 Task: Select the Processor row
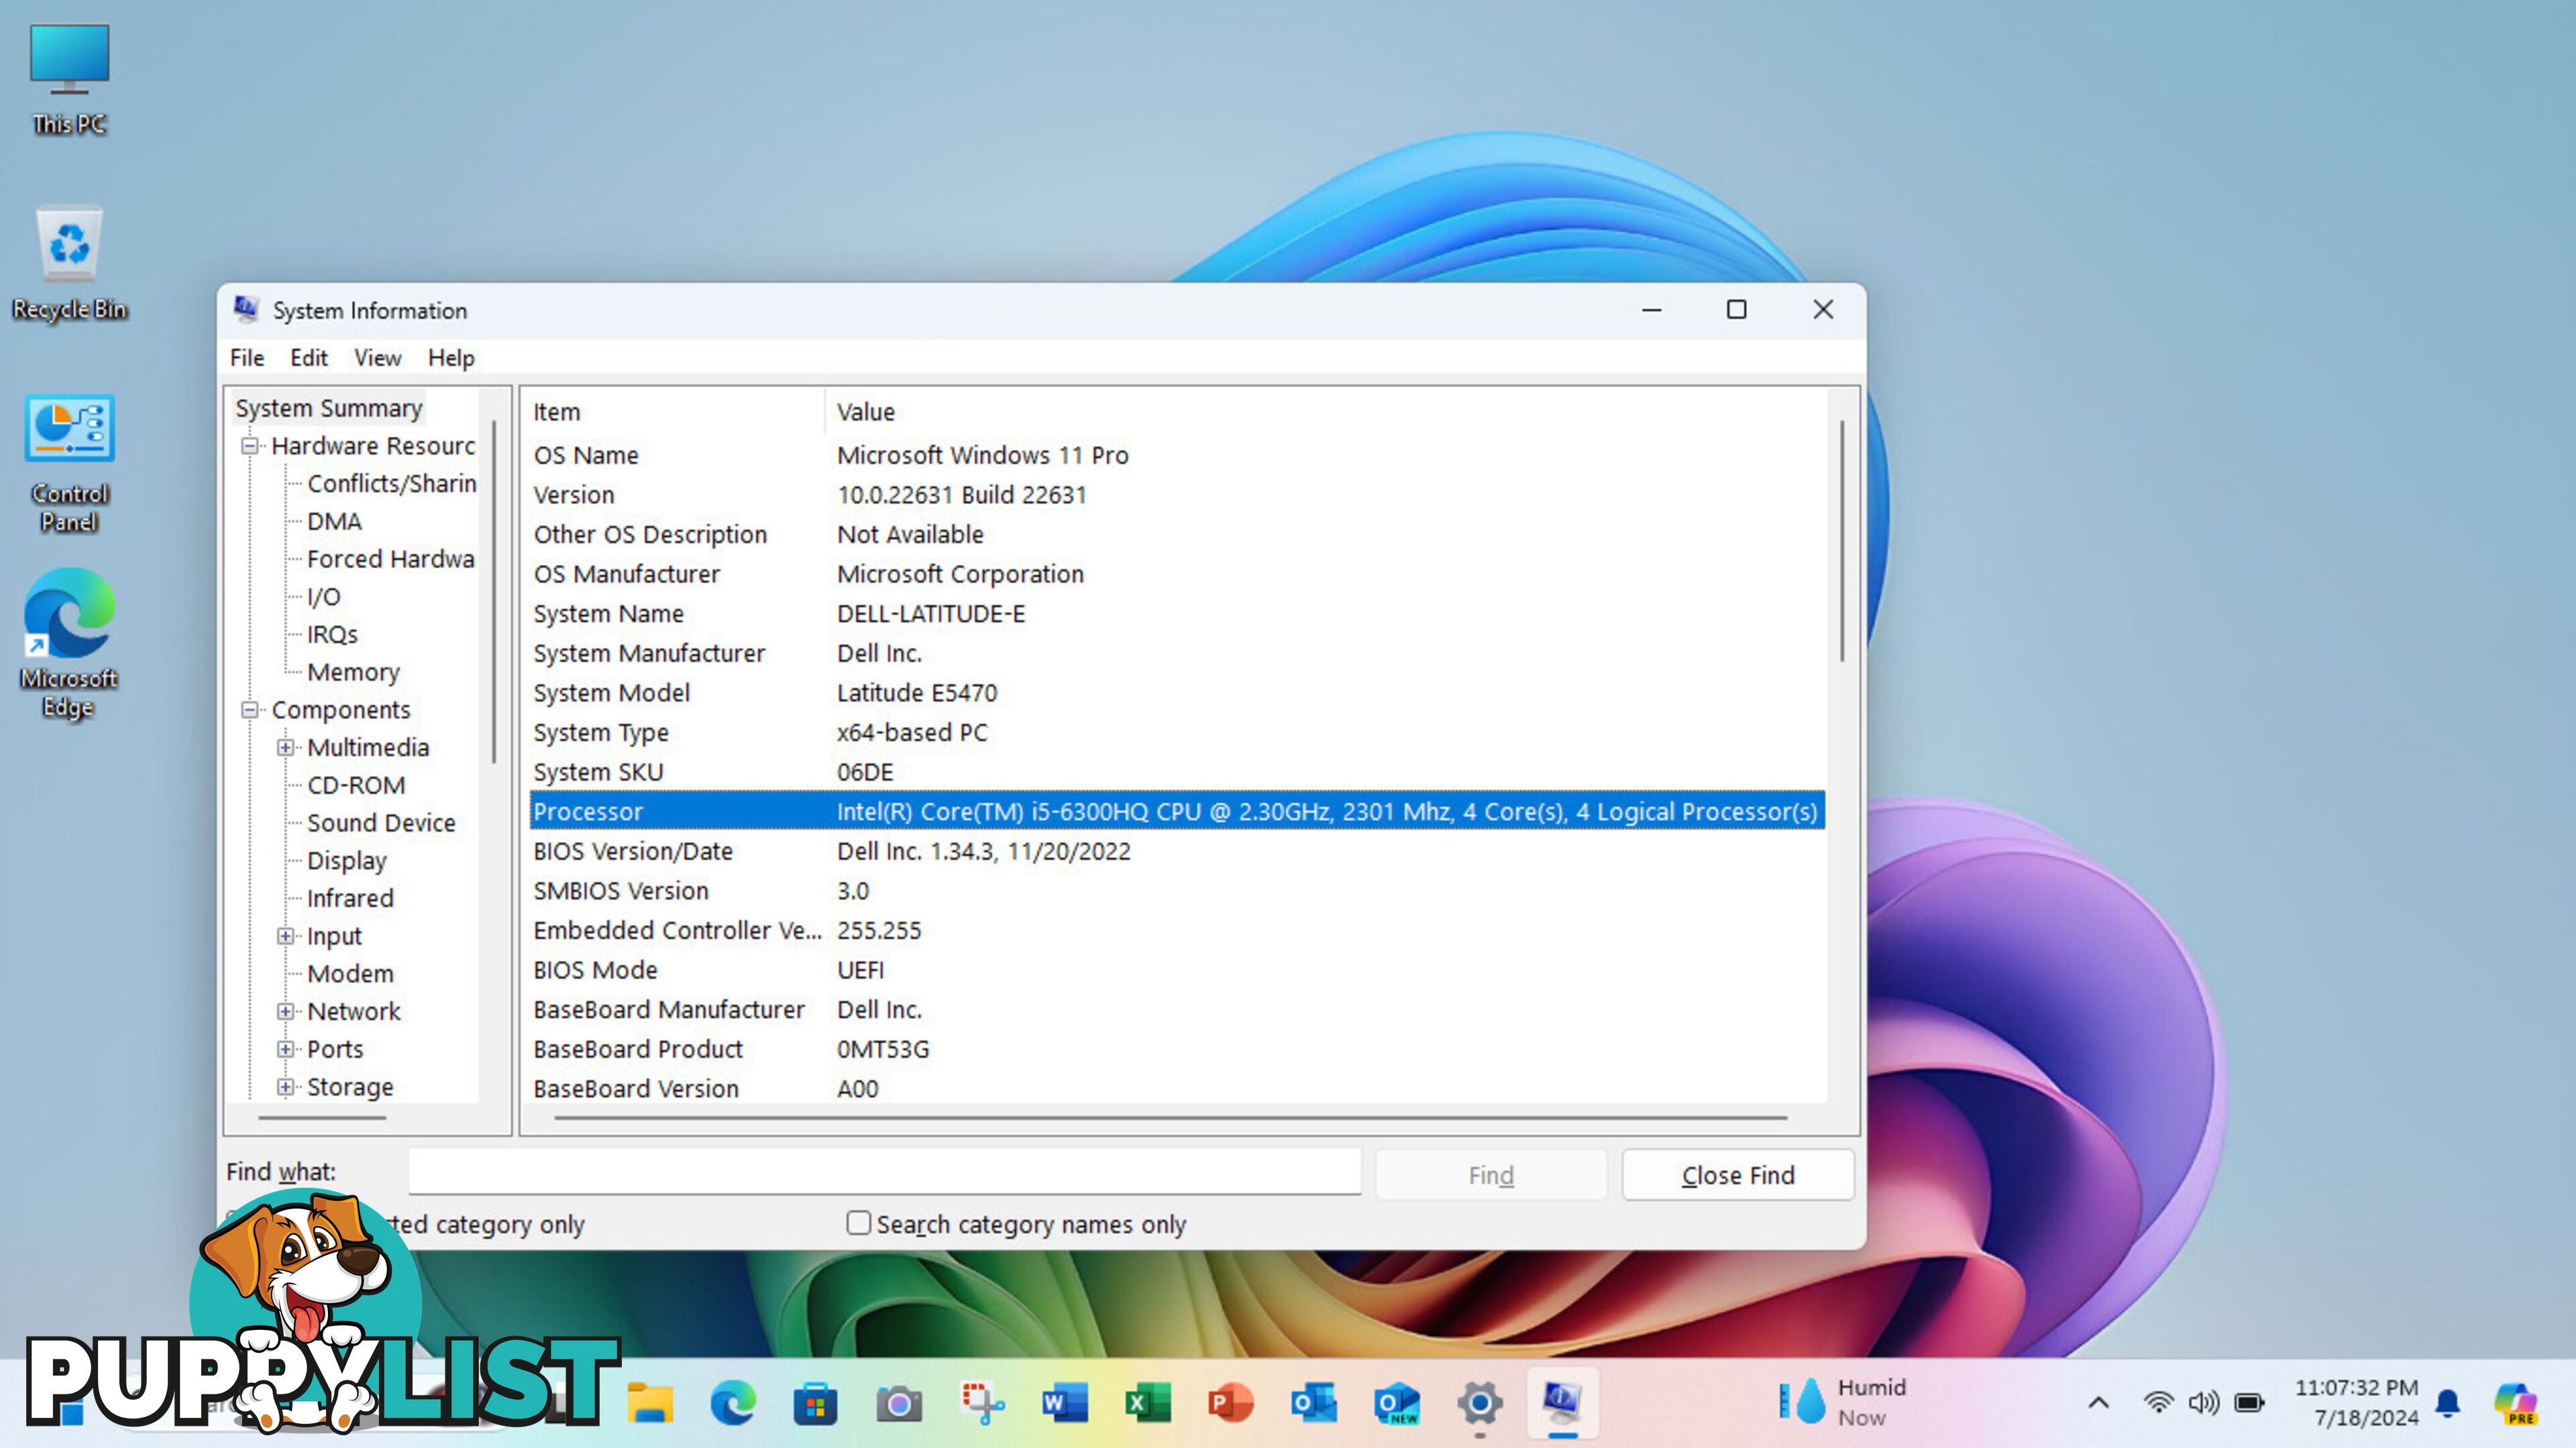click(1177, 811)
